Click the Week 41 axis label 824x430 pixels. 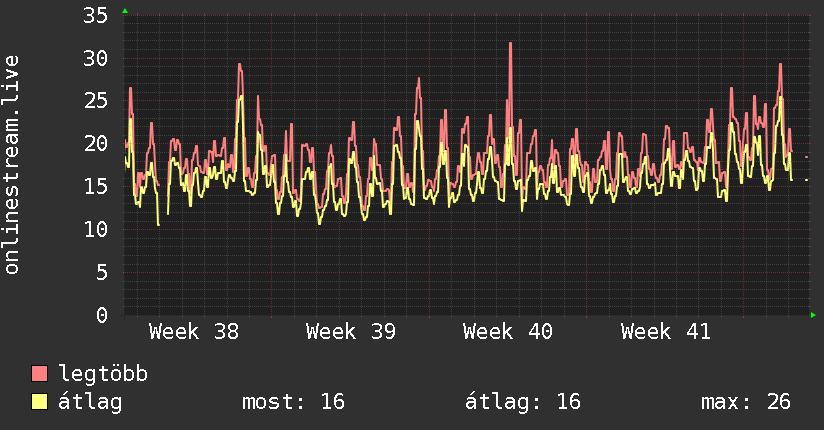point(665,332)
